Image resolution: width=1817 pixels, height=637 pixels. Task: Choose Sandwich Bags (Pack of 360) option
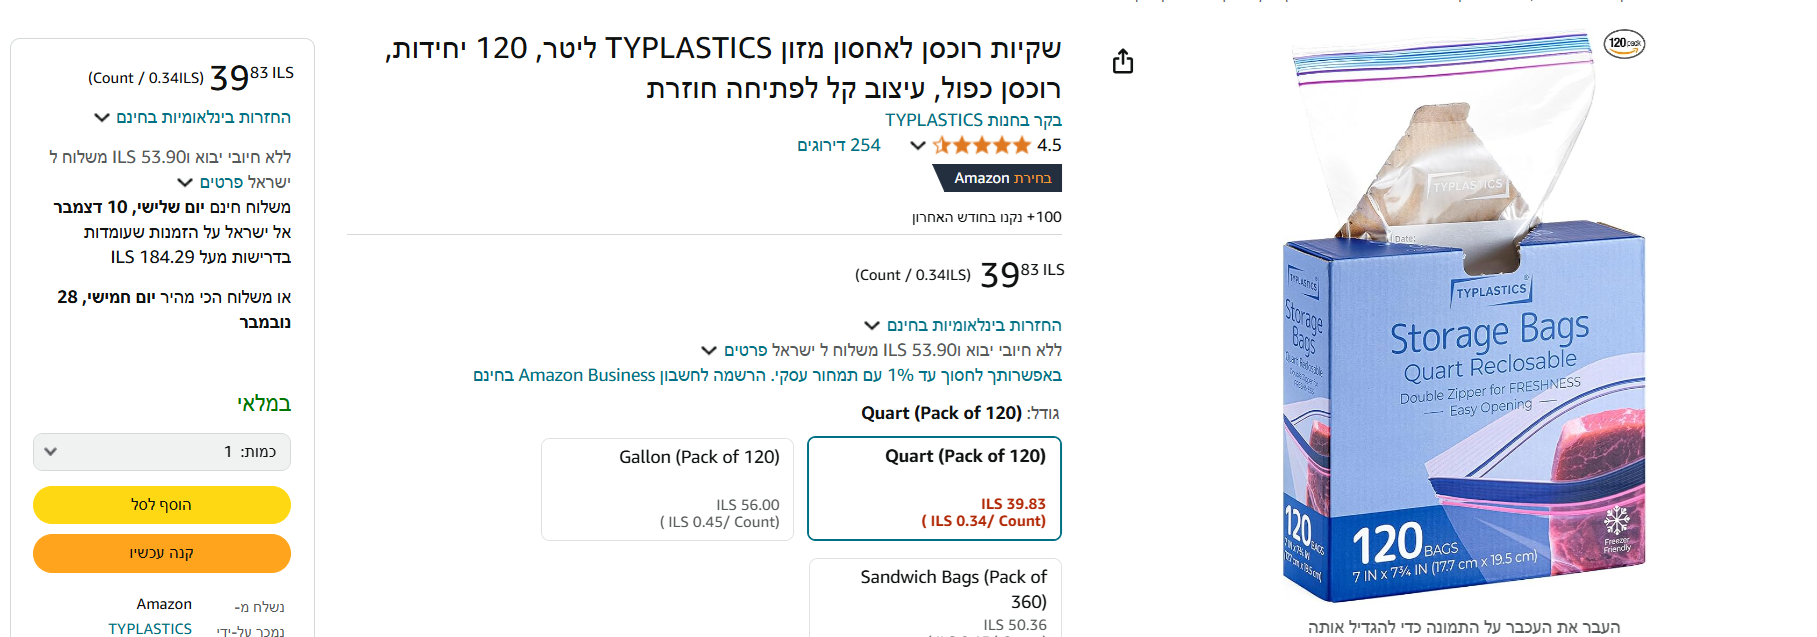(x=934, y=597)
